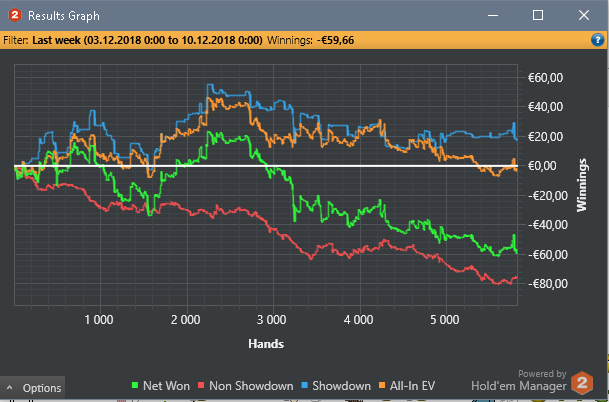The image size is (609, 402).
Task: Toggle the All-In EV legend entry
Action: coord(407,386)
